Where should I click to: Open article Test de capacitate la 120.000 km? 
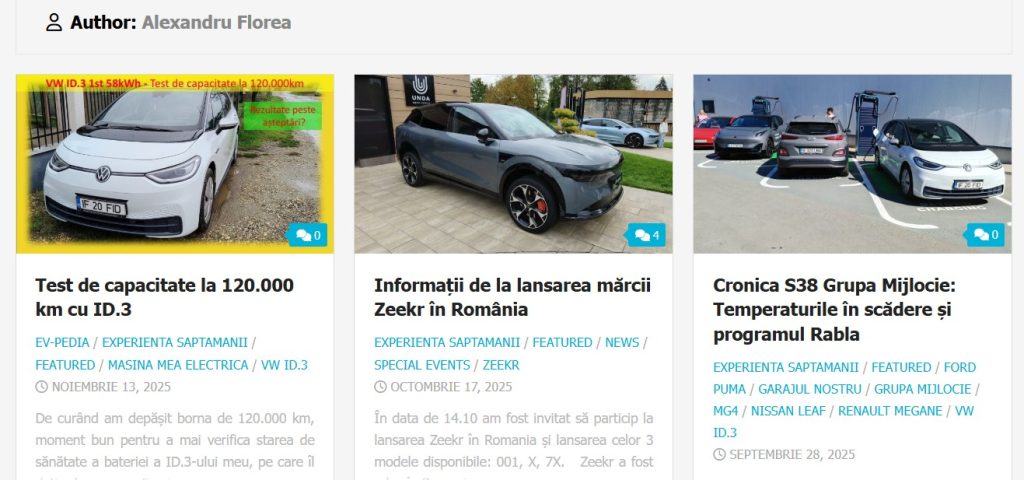click(x=165, y=297)
